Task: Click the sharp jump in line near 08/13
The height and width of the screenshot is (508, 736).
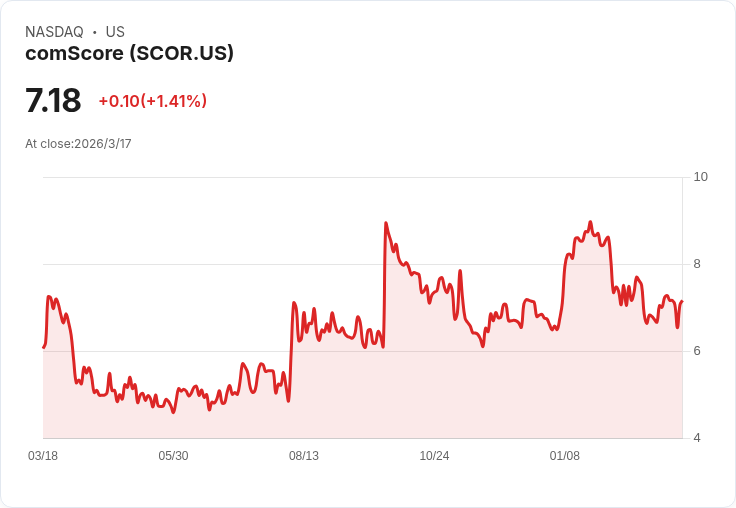Action: tap(291, 350)
